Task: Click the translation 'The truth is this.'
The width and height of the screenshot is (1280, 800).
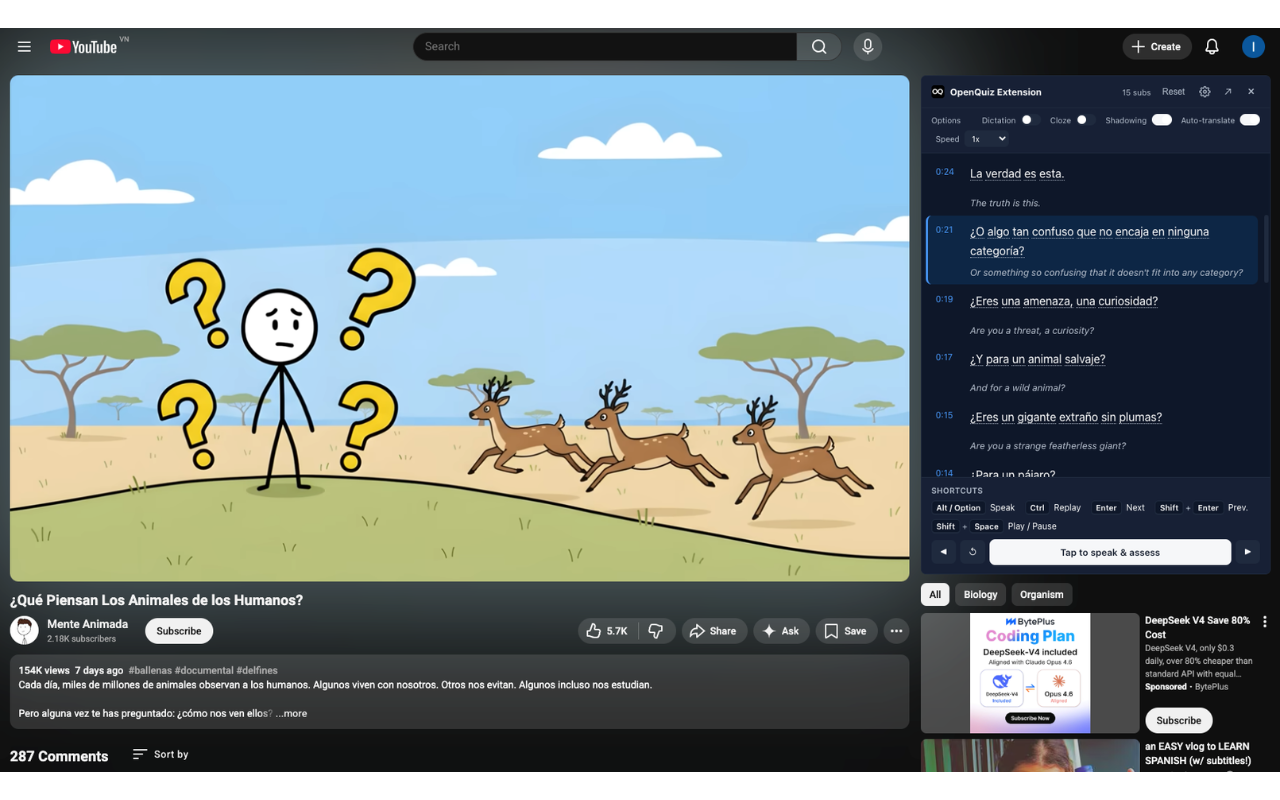Action: pyautogui.click(x=1005, y=203)
